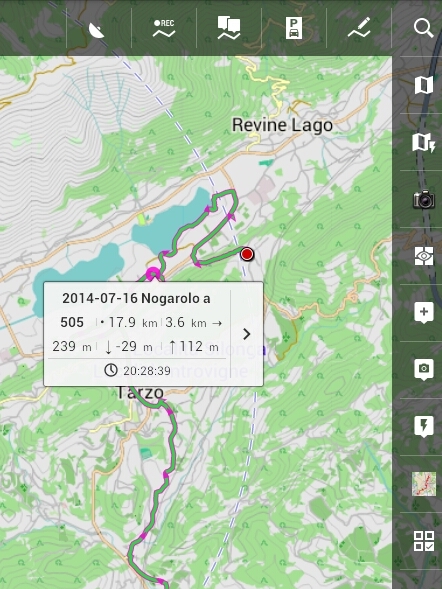Screen dimensions: 442x589
Task: Toggle the map eye overlay icon
Action: click(x=424, y=256)
